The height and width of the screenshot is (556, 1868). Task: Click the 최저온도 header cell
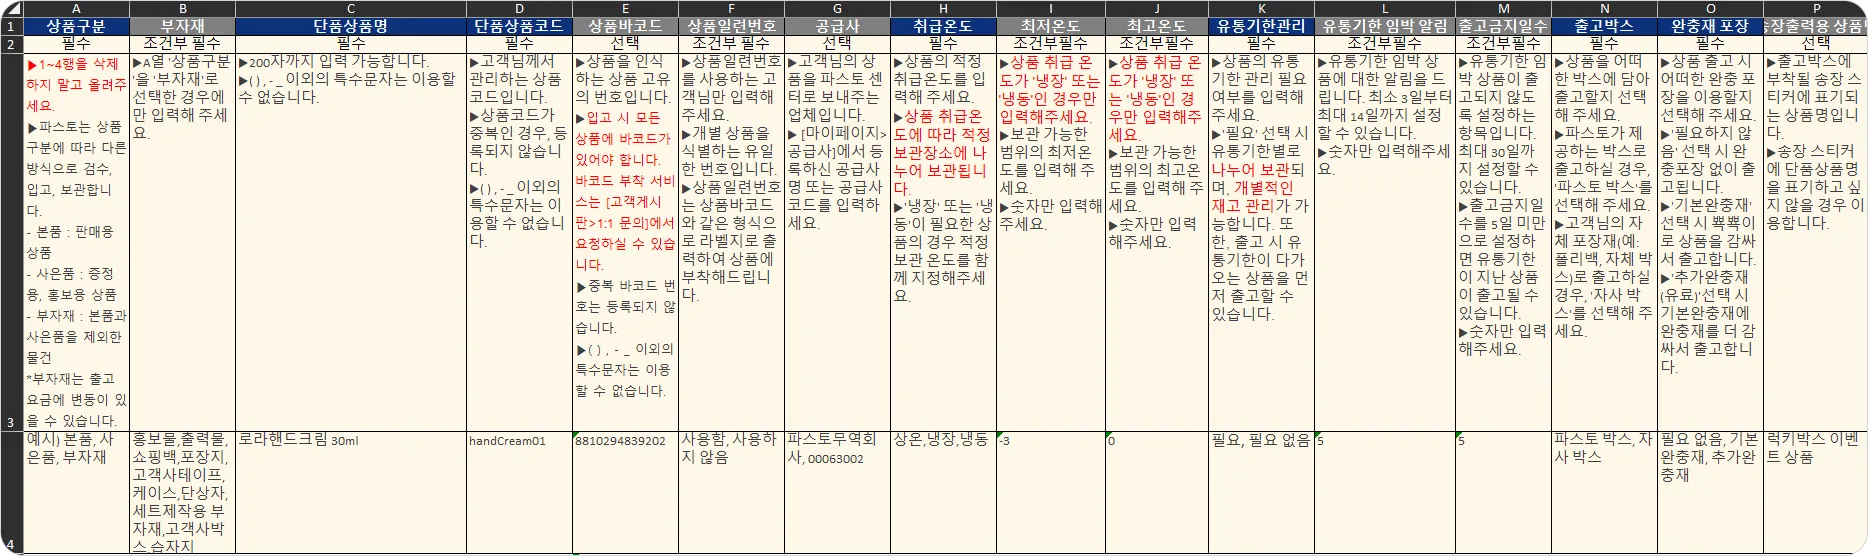[1050, 26]
